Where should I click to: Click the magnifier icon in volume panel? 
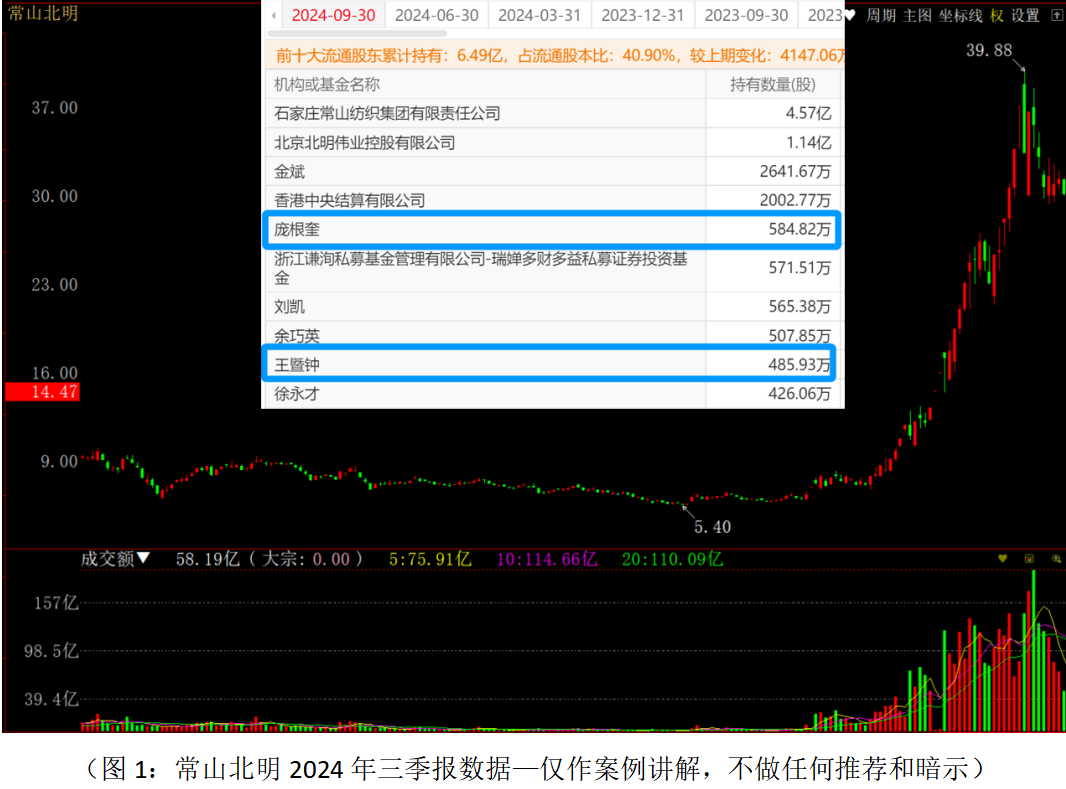[1055, 558]
